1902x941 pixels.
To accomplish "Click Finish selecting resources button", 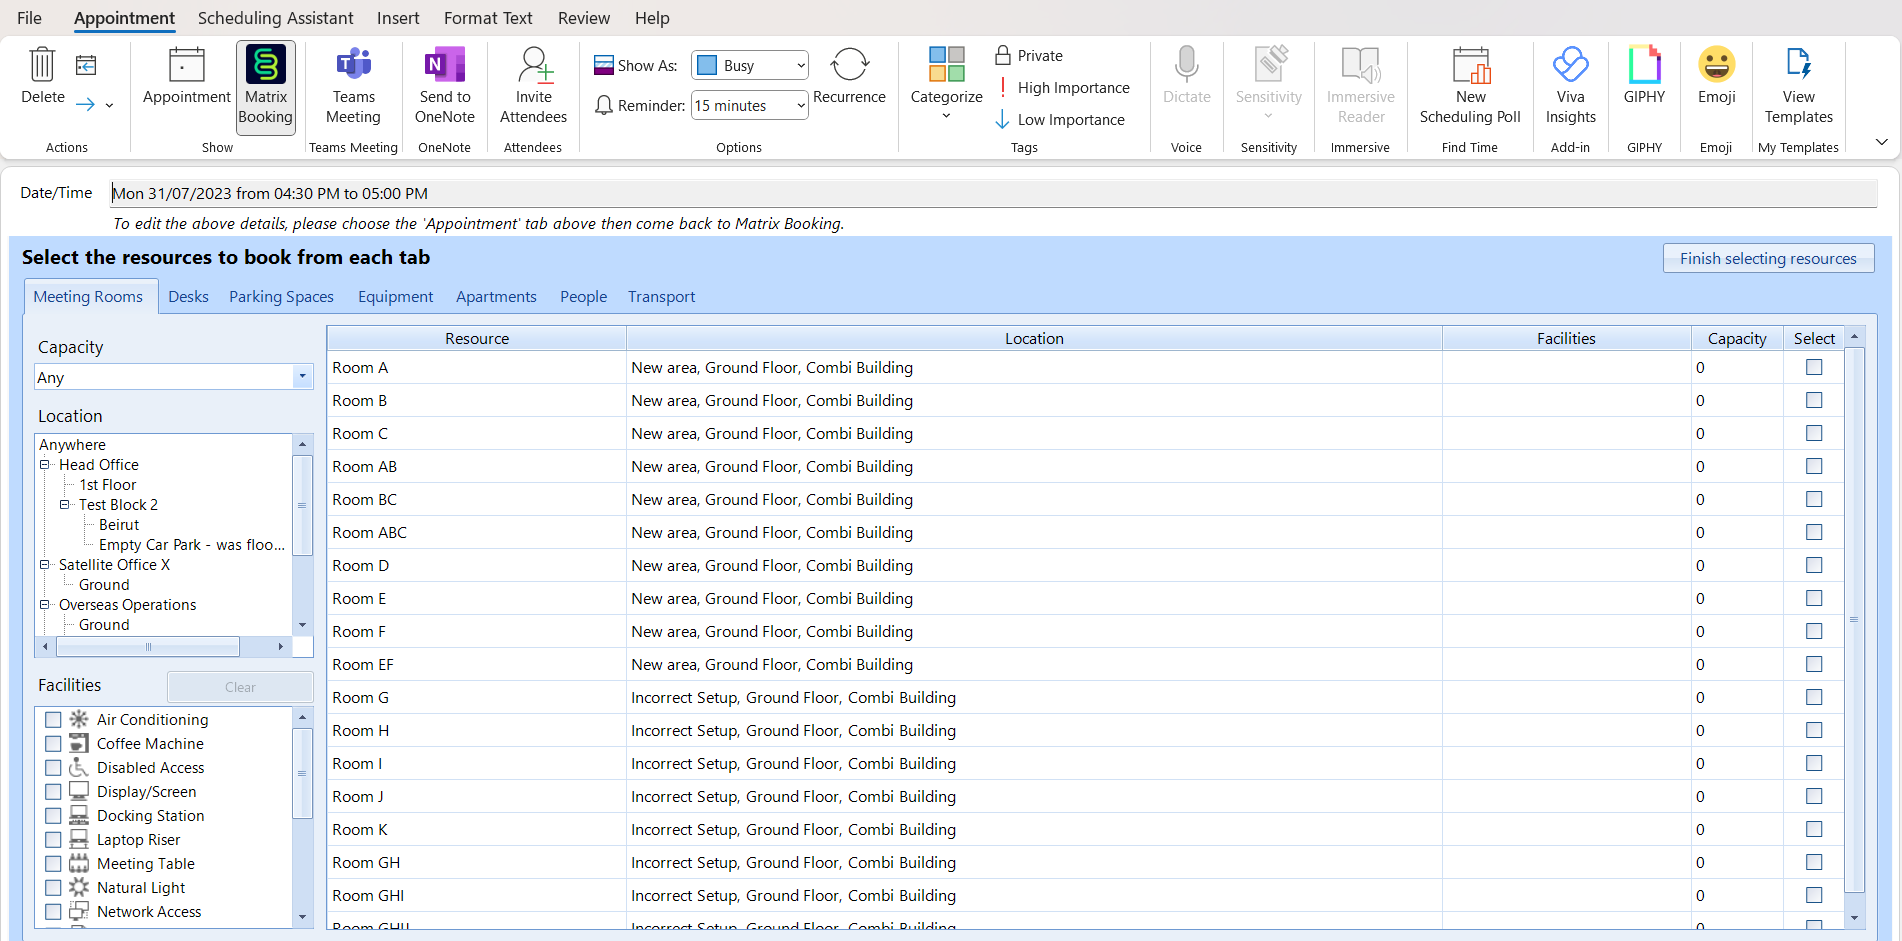I will click(1767, 259).
